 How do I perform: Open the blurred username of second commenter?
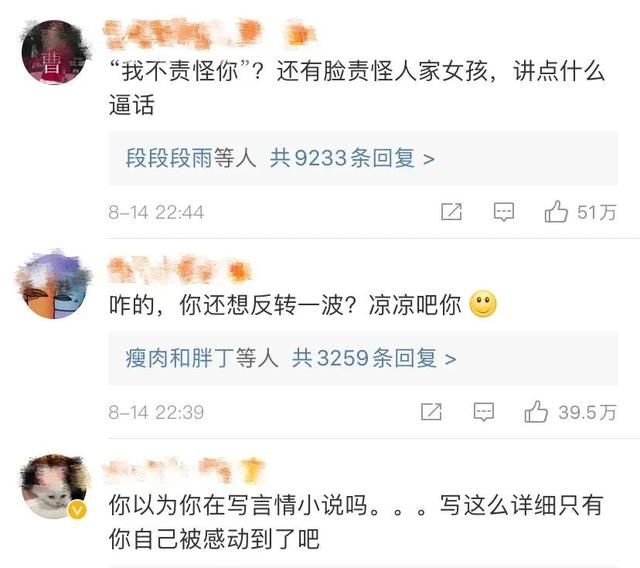pos(179,271)
